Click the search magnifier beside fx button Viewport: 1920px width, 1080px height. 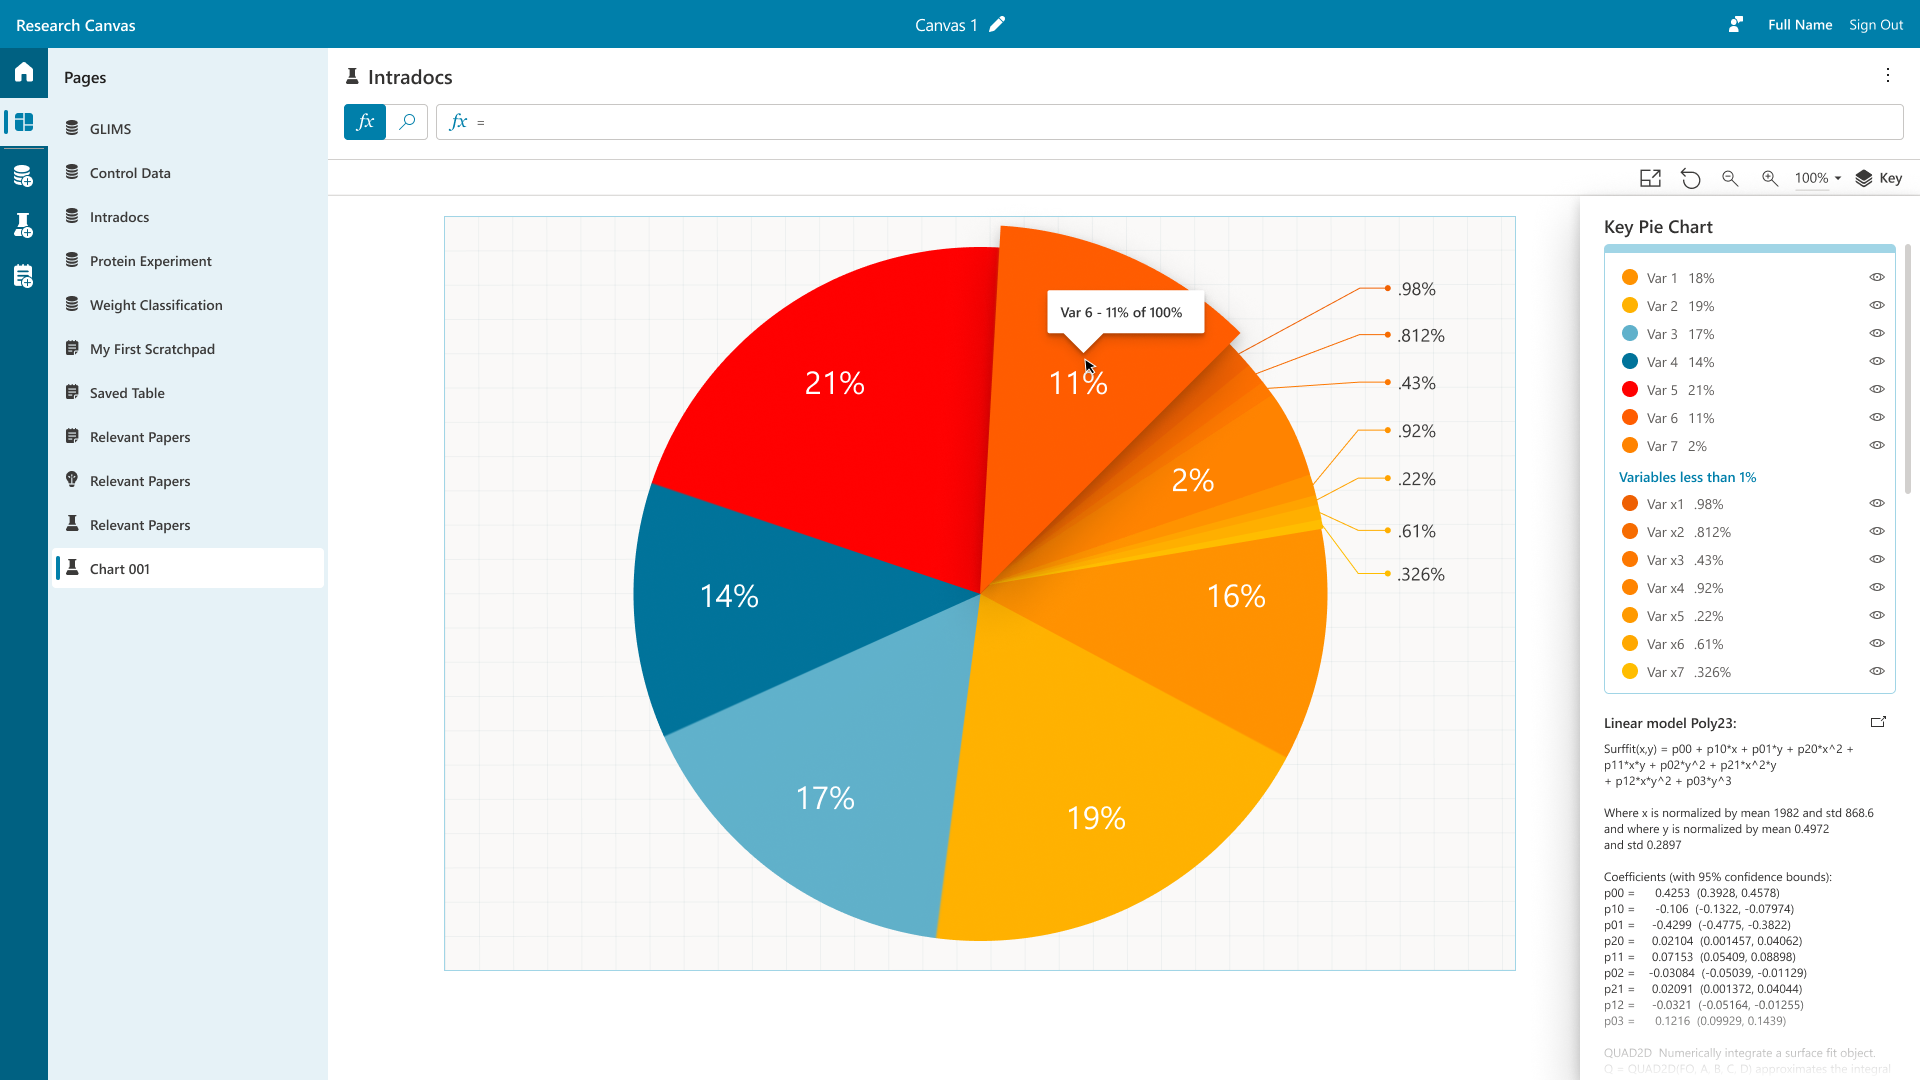407,122
